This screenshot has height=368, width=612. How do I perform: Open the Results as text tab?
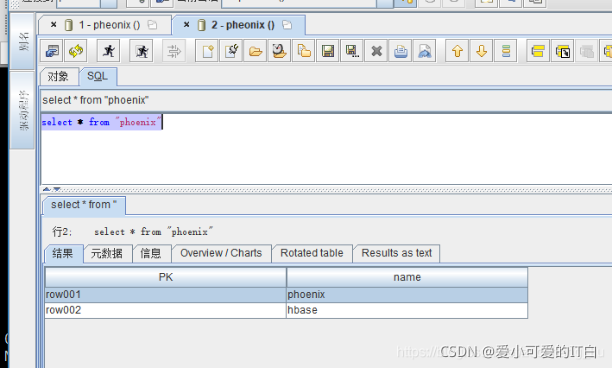[x=397, y=253]
